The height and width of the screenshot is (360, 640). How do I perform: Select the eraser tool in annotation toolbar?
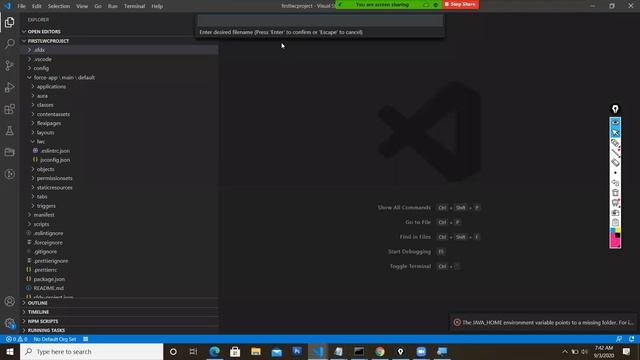[x=615, y=162]
